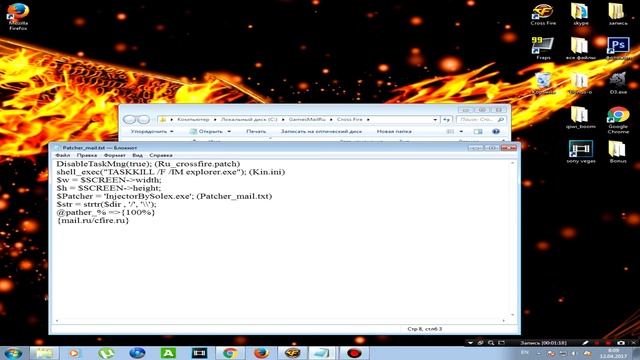
Task: Open the Правка menu in Notepad
Action: 87,156
